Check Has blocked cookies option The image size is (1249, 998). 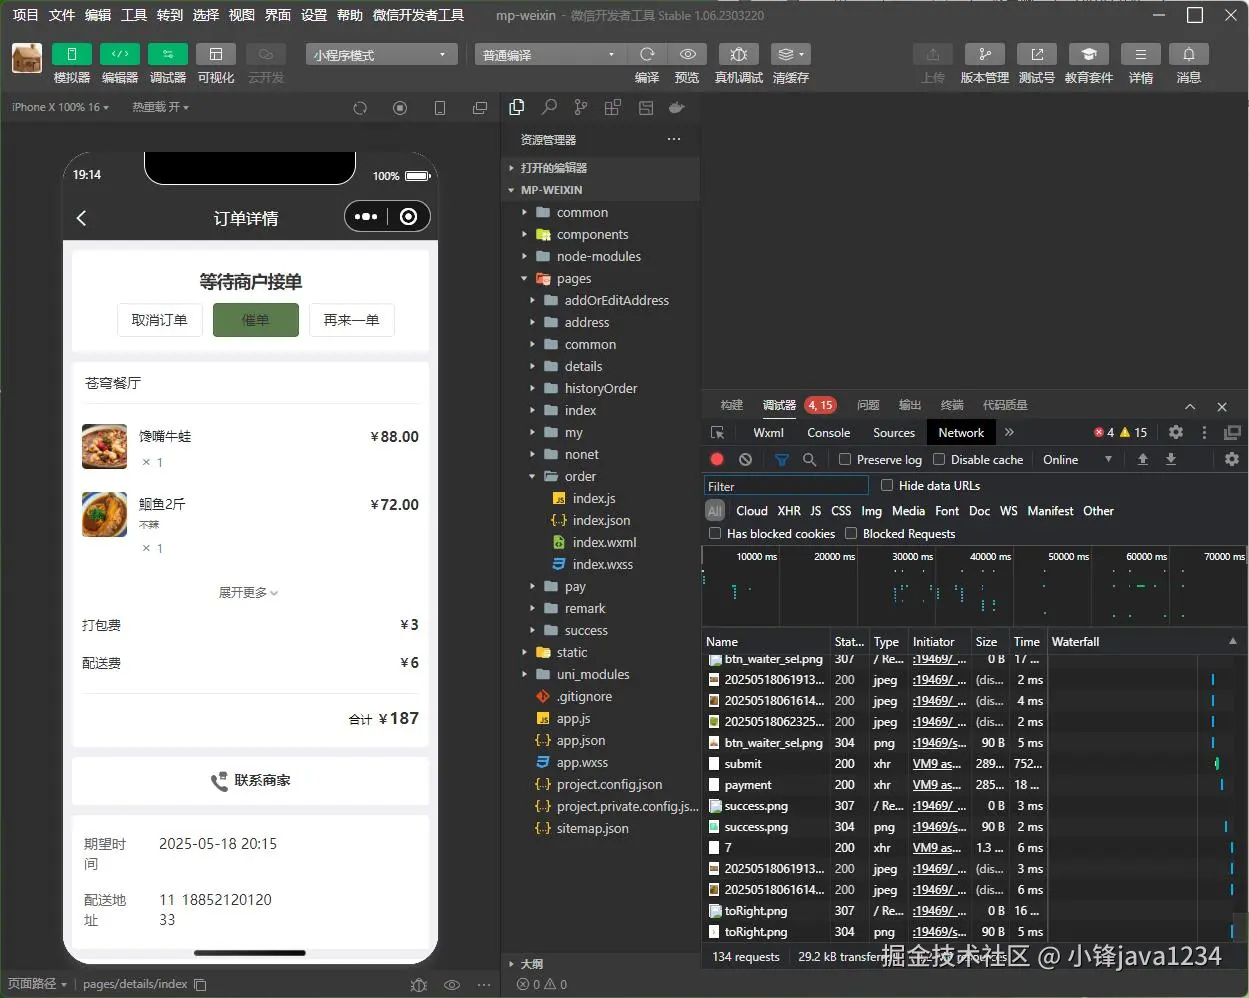click(x=715, y=533)
